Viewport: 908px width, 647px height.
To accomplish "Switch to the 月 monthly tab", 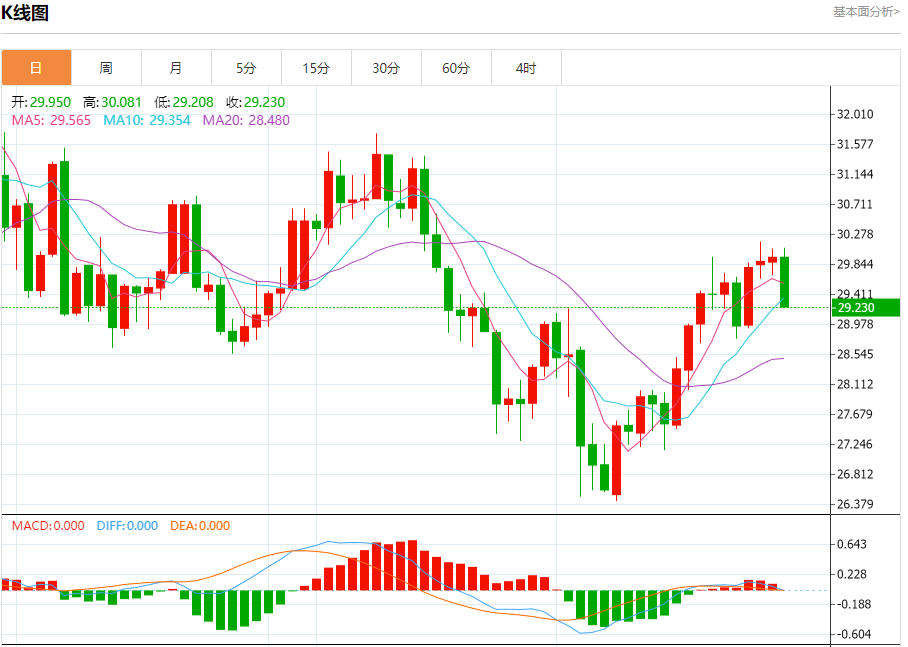I will click(177, 68).
